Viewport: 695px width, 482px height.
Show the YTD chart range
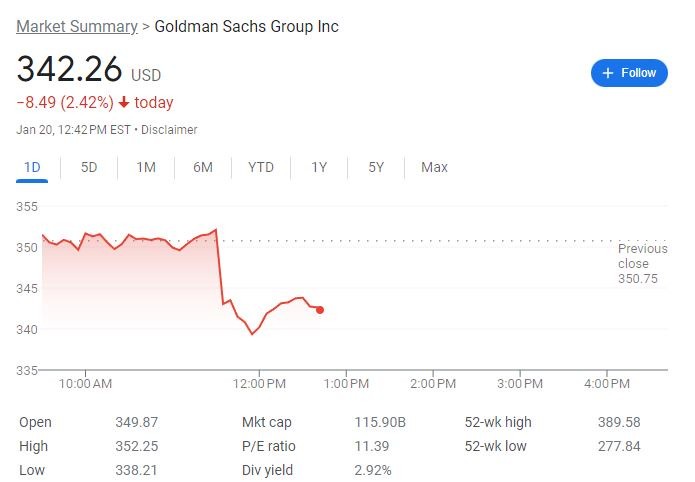coord(261,167)
